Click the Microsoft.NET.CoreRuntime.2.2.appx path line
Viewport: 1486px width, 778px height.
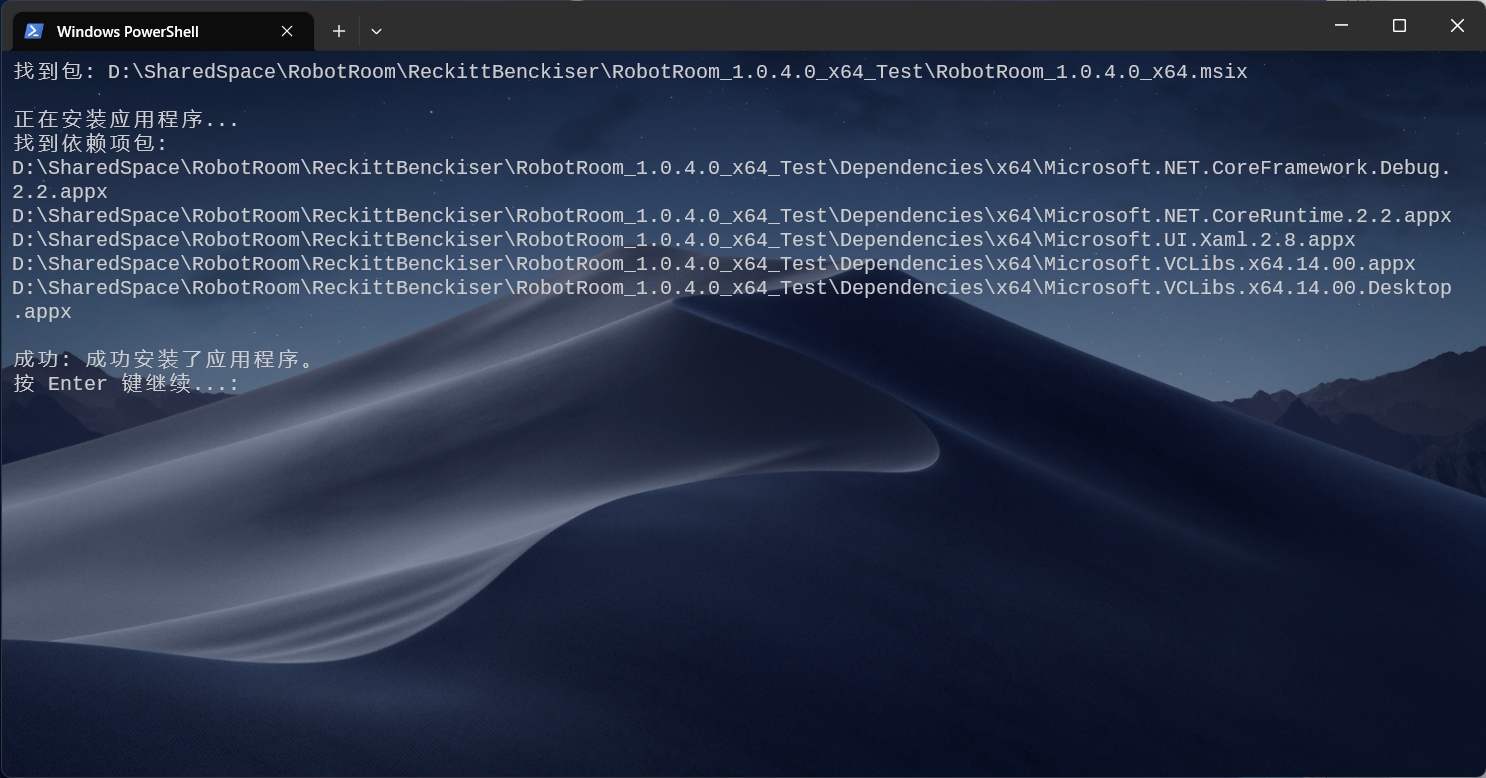732,216
